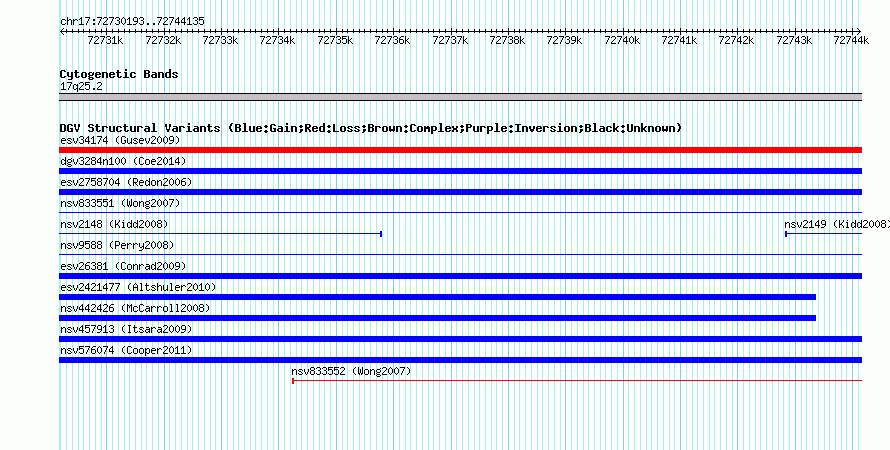Click the 72736k ruler tick label

(393, 40)
